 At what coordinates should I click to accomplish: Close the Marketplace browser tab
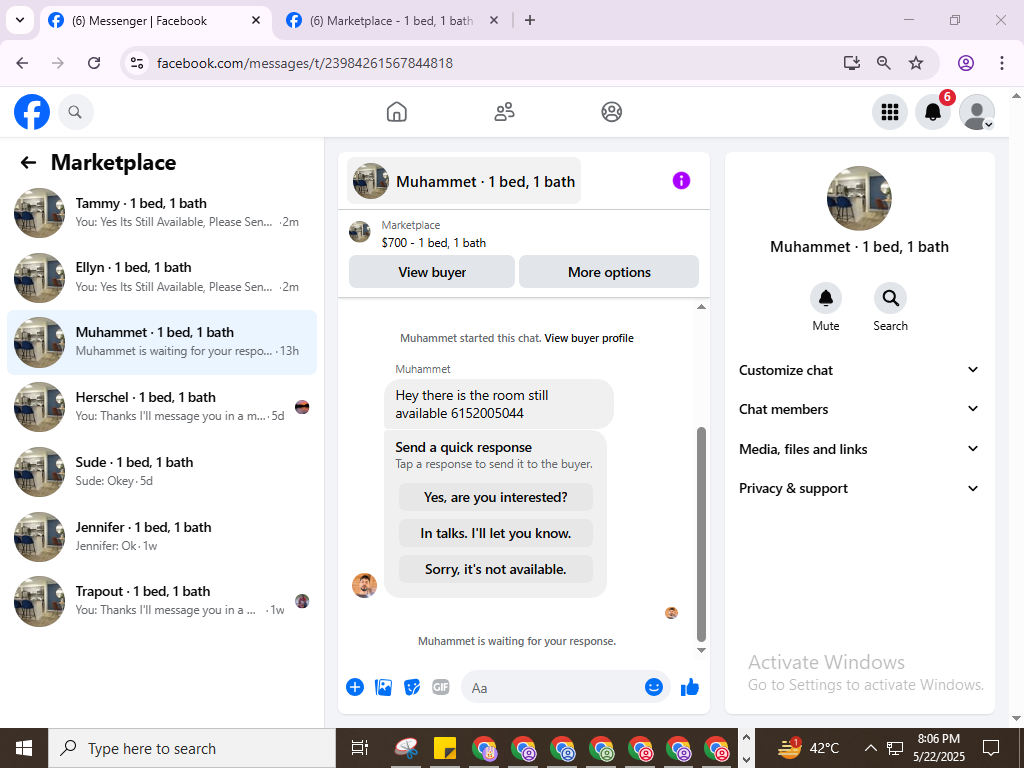tap(494, 20)
